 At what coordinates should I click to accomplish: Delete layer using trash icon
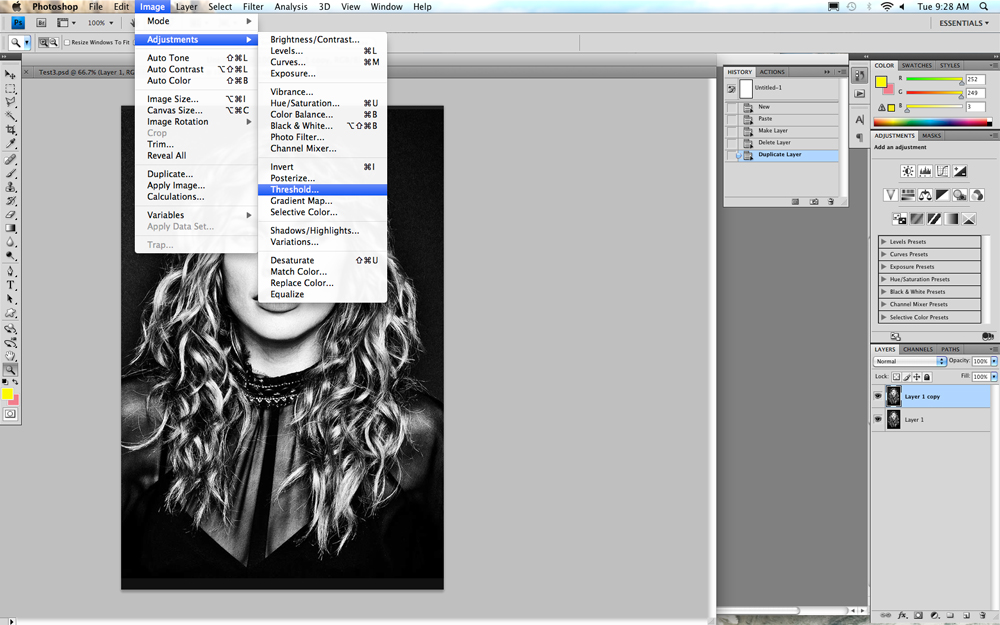(x=984, y=615)
